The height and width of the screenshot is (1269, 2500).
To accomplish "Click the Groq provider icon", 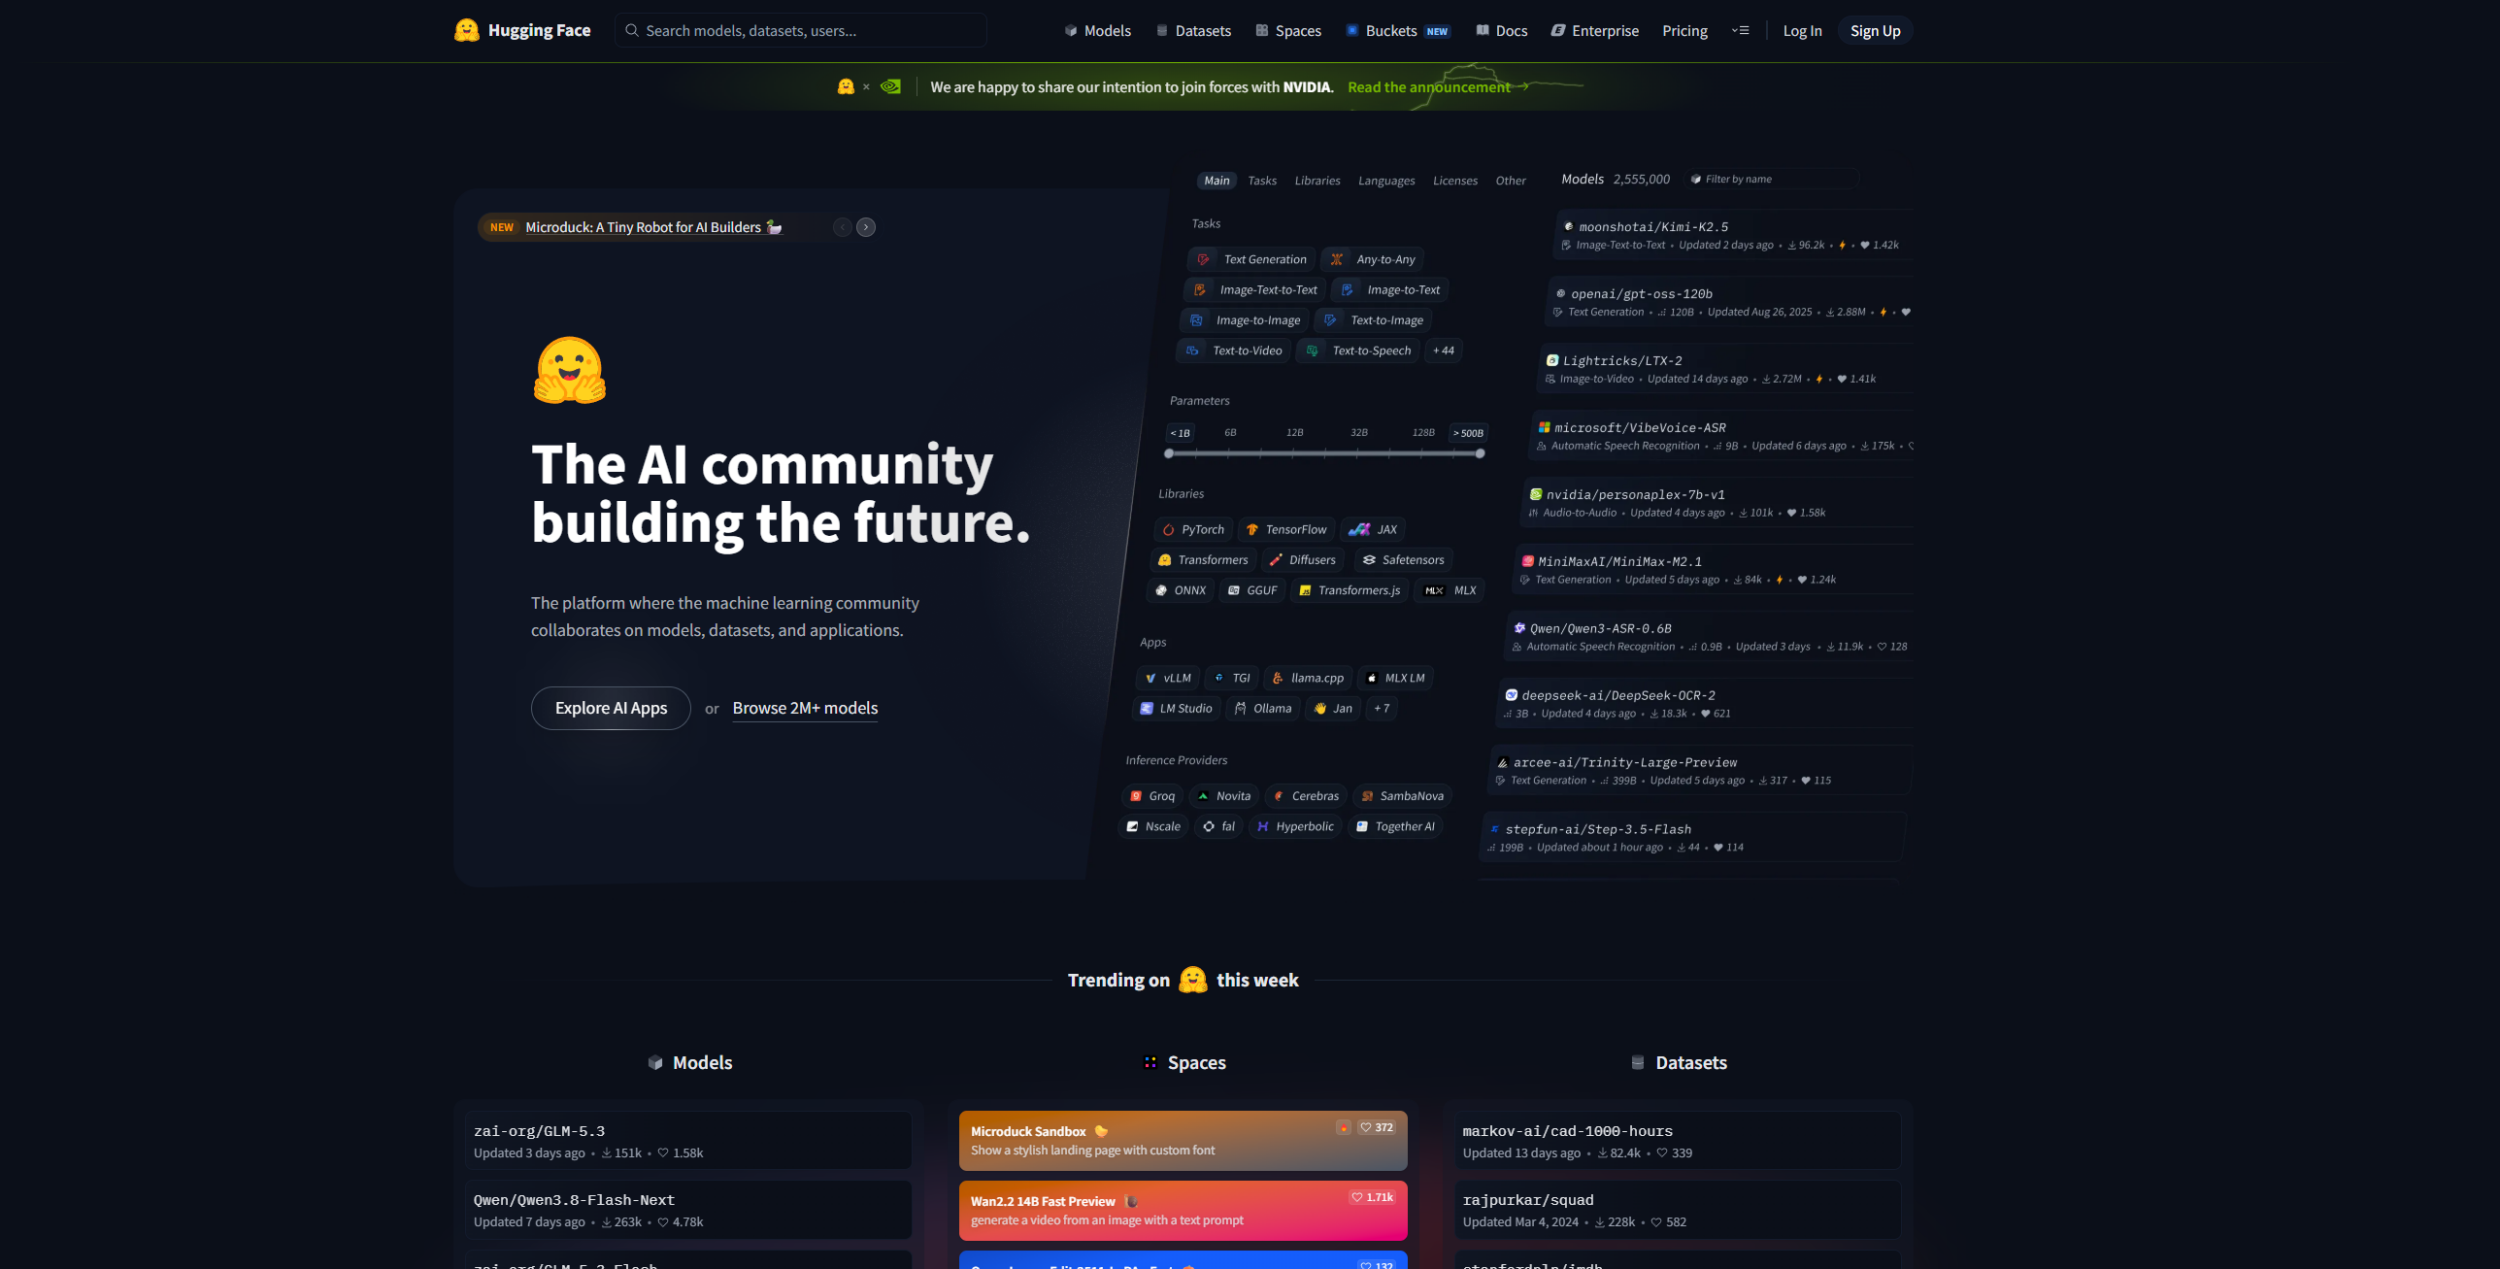I will click(x=1136, y=797).
